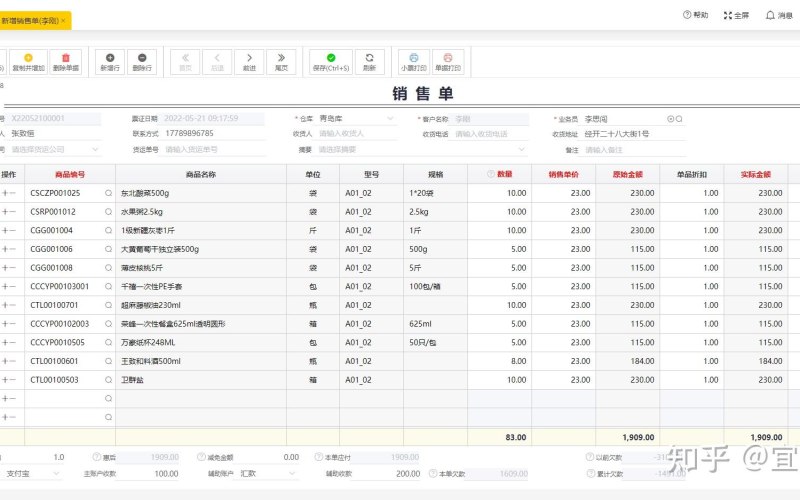The image size is (800, 500).
Task: Remove a row with the 删除行 button
Action: pyautogui.click(x=142, y=62)
